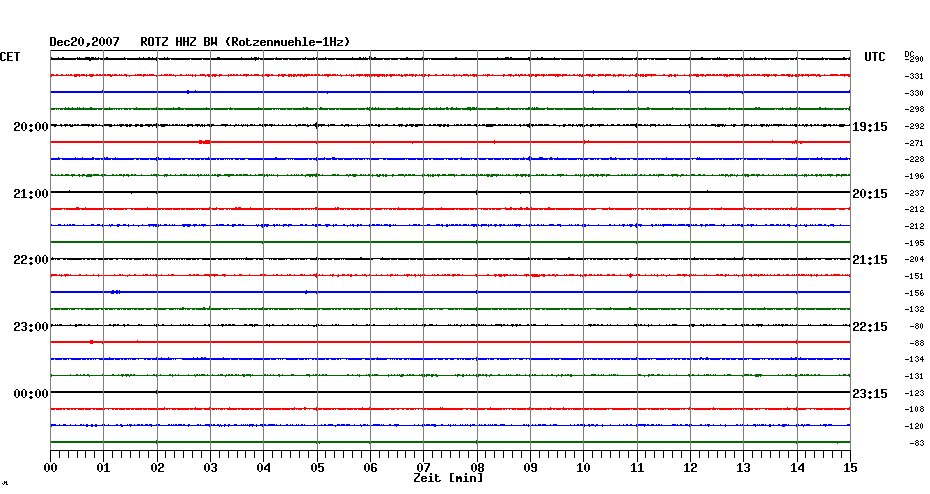Click DC offset value -132
930x494 pixels.
tap(914, 310)
